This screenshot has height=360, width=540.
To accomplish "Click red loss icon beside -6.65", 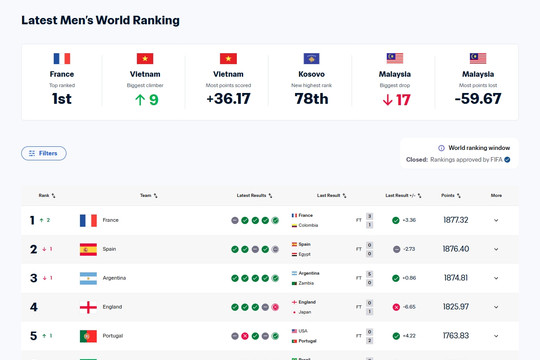I will [x=396, y=307].
